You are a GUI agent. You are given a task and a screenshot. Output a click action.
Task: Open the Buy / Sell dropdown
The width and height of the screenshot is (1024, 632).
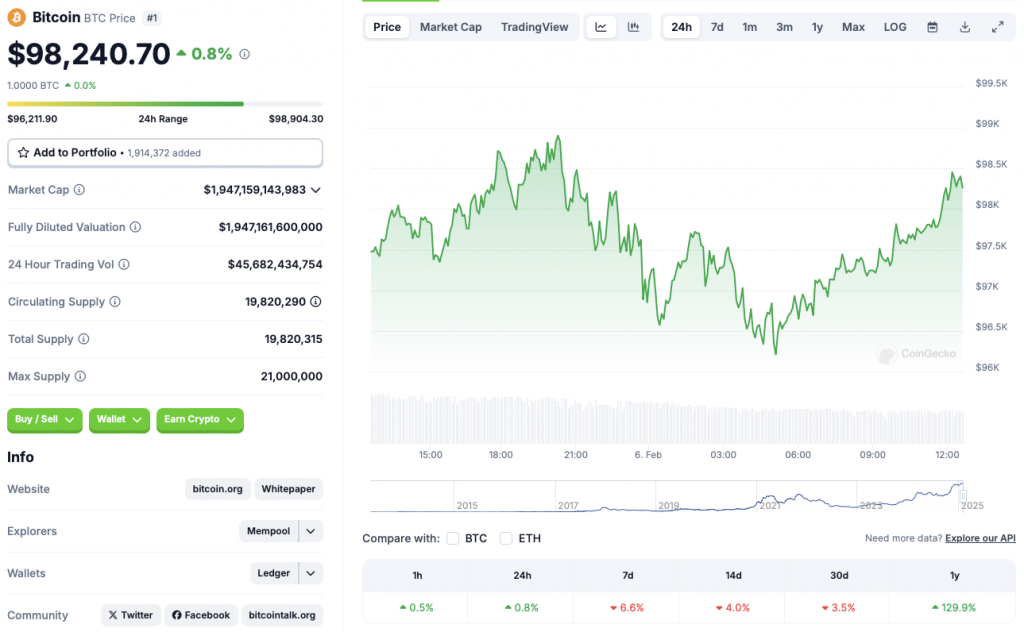(44, 419)
